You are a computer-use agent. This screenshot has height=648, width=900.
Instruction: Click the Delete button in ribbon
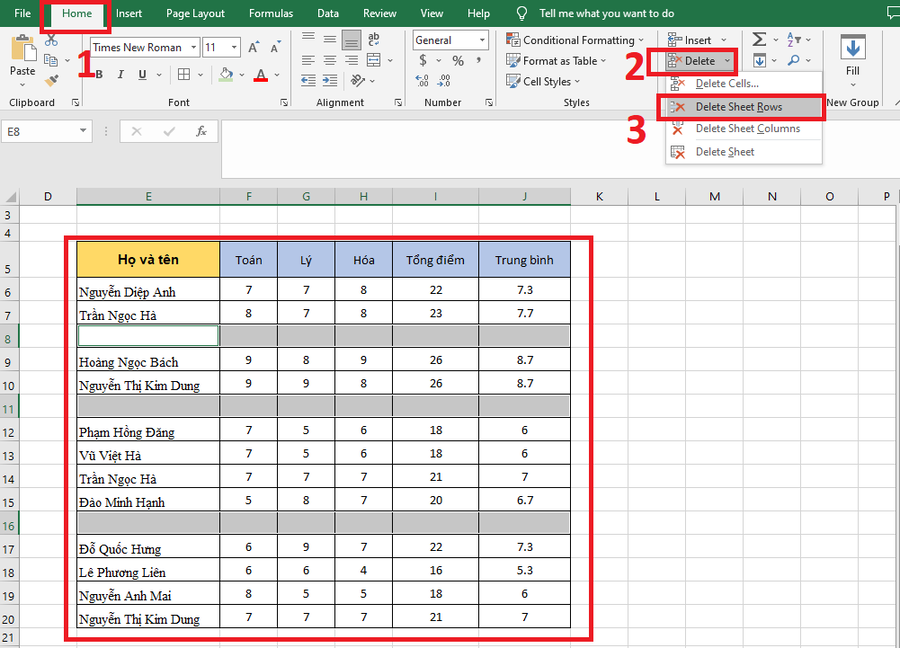pos(692,61)
